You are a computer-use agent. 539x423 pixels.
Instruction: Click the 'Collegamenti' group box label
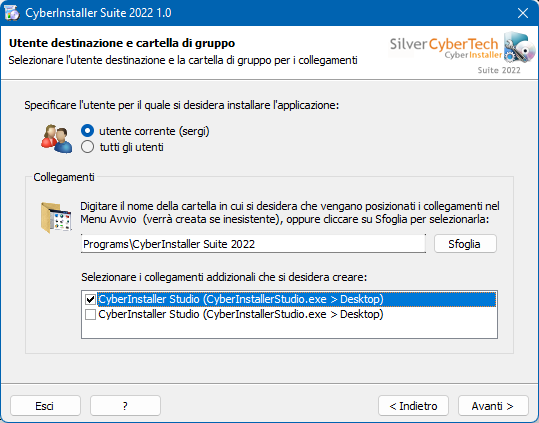[x=64, y=177]
